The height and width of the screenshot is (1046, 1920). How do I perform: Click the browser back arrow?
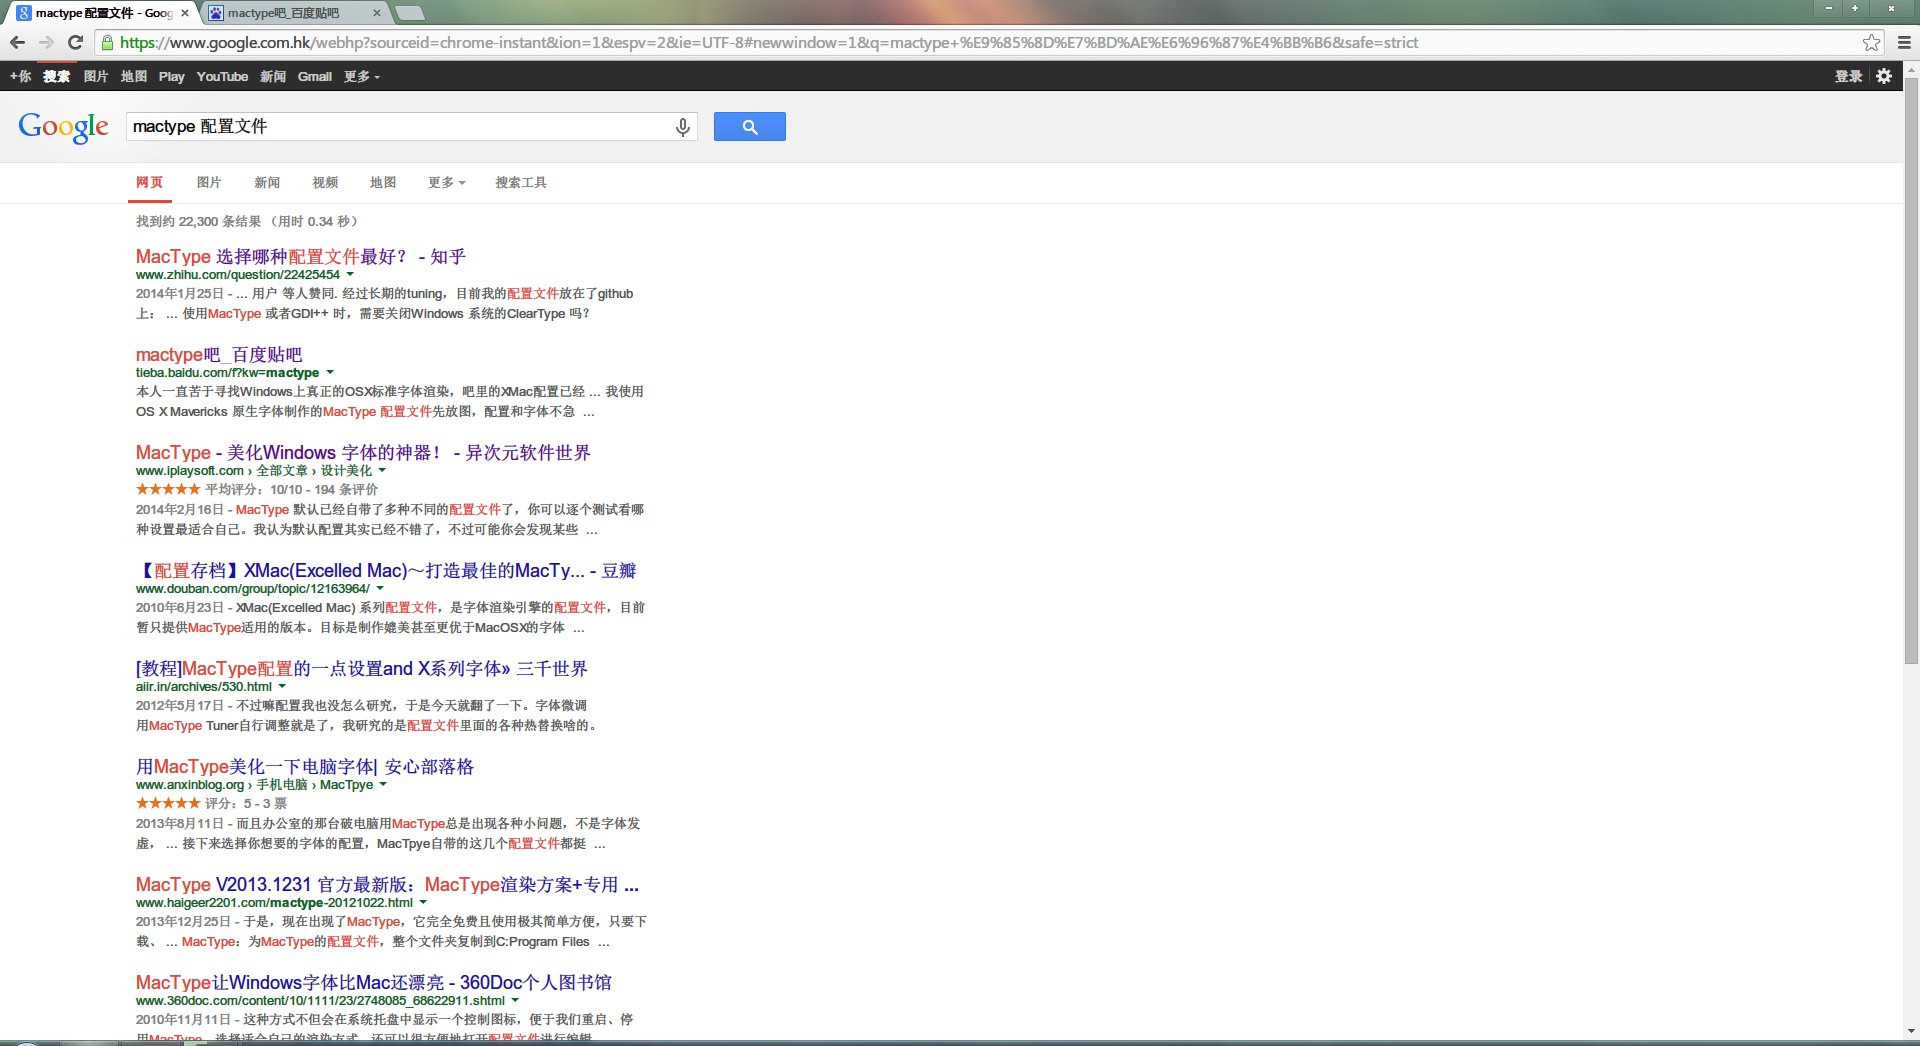pyautogui.click(x=17, y=42)
